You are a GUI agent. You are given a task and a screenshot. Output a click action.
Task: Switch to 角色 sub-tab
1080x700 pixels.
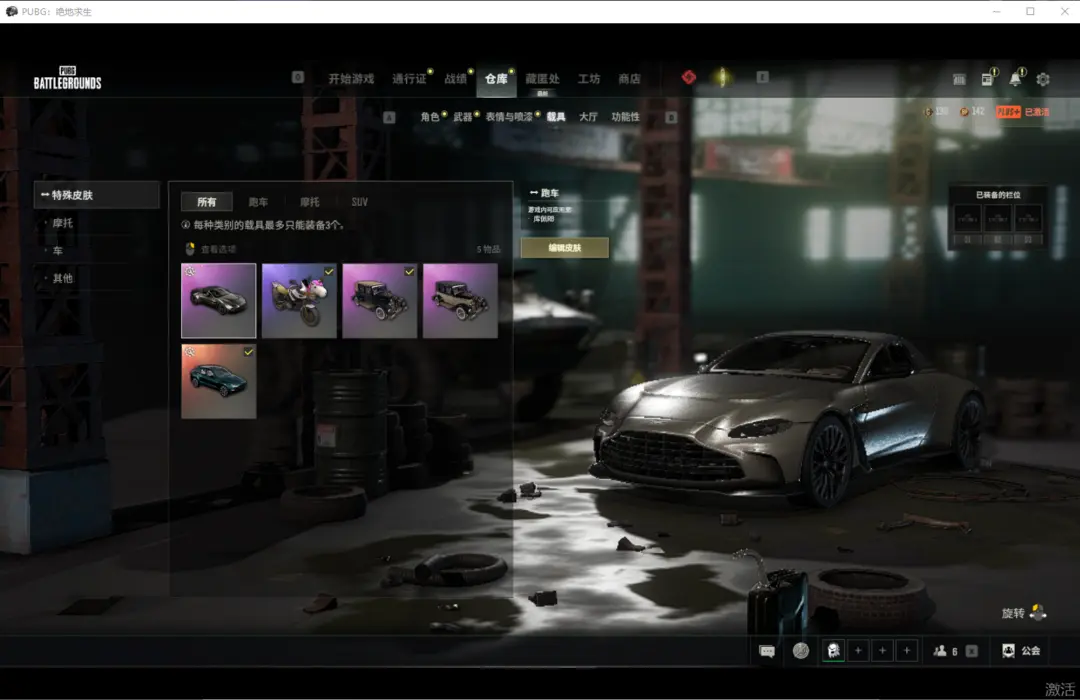click(x=430, y=116)
